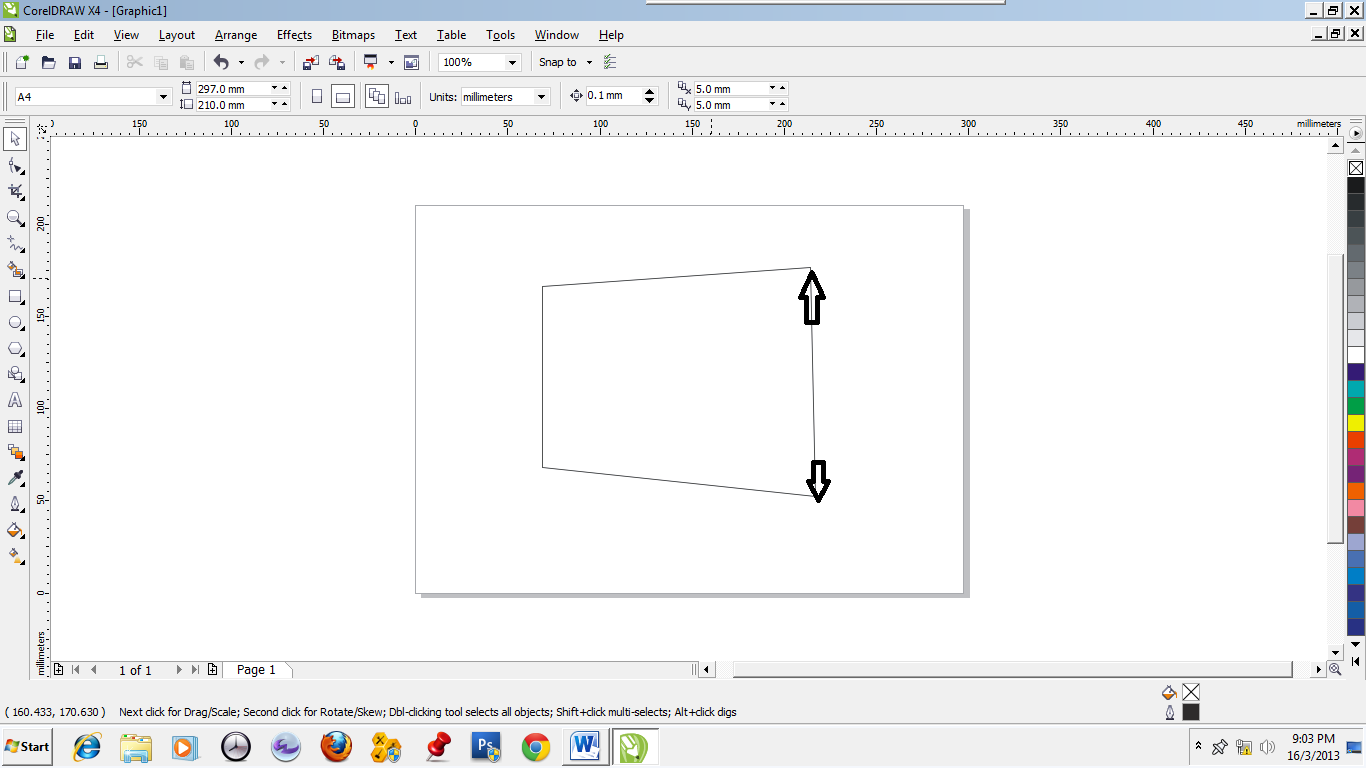The image size is (1366, 768).
Task: Open the paper size A4 dropdown
Action: [x=166, y=96]
